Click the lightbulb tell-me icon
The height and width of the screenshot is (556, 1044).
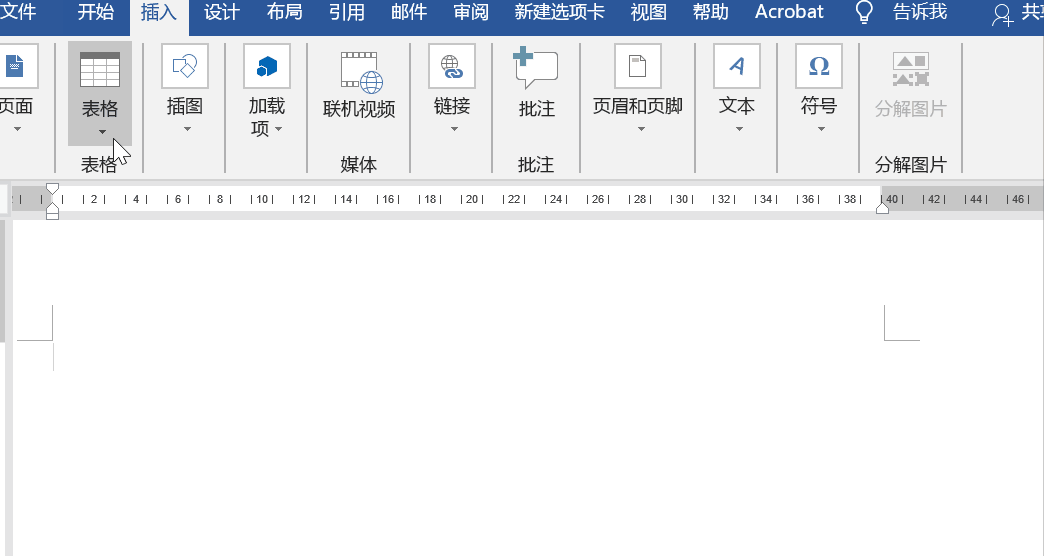click(864, 13)
